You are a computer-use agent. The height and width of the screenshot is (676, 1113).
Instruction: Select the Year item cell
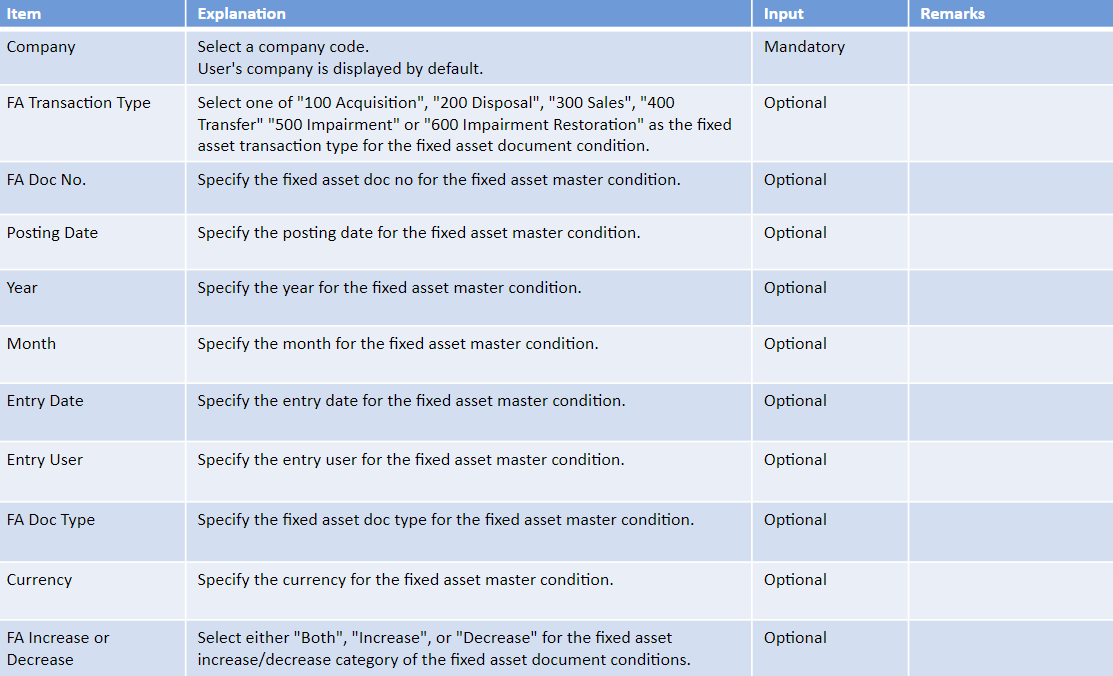(x=92, y=298)
